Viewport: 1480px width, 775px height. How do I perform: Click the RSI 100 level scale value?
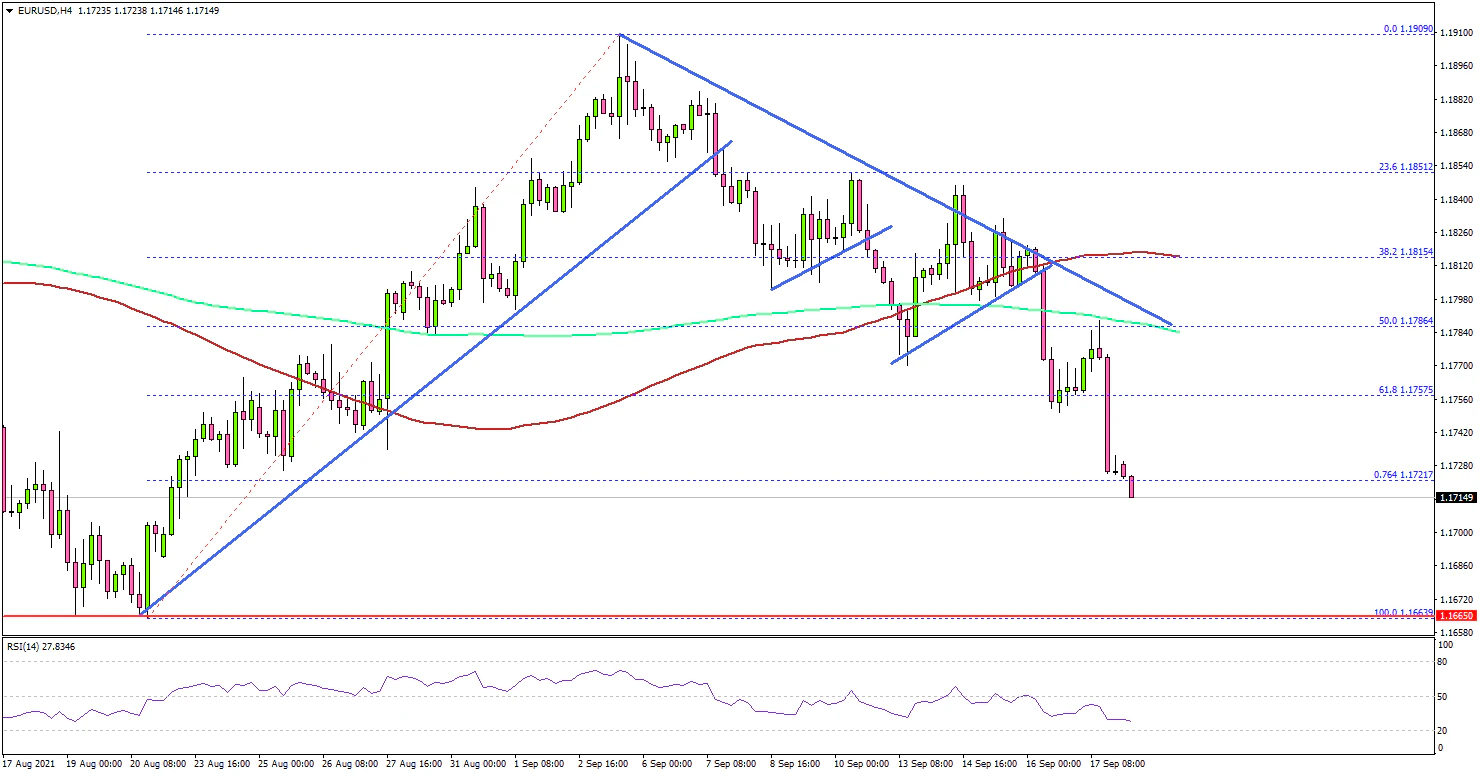1443,646
